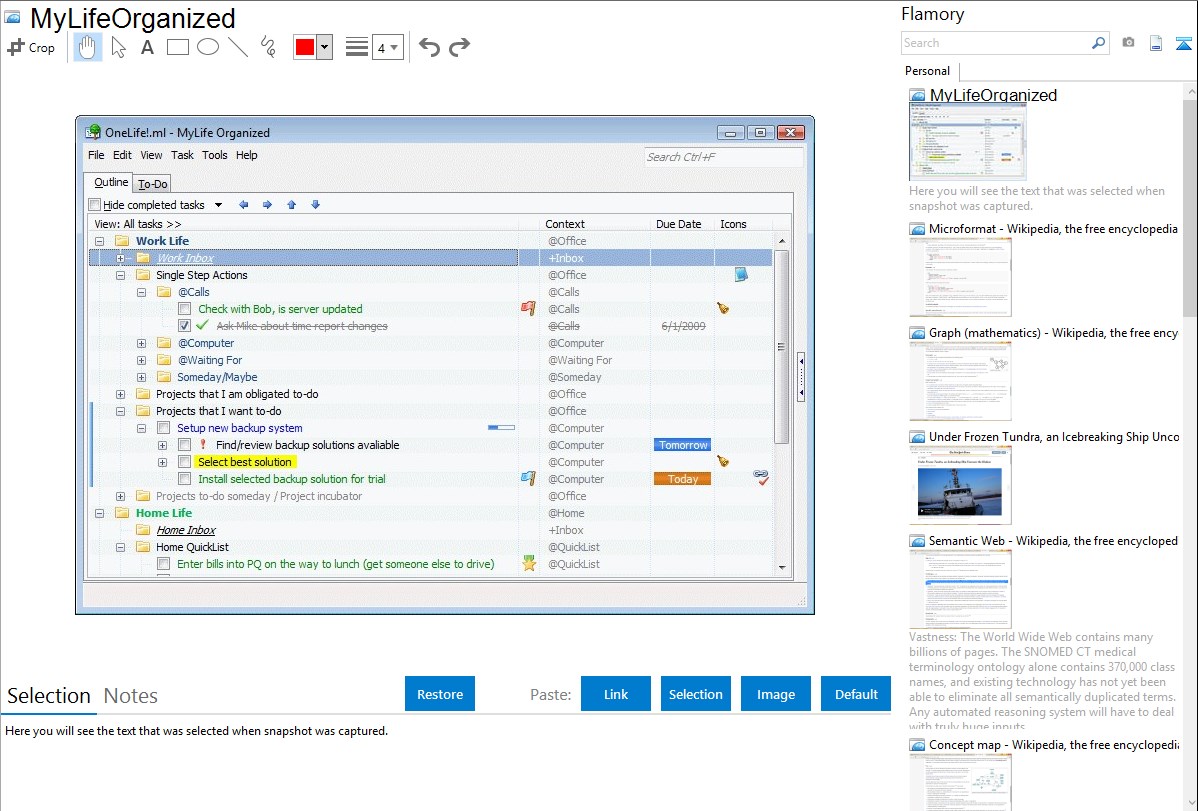Click the camera snapshot icon
Screen dimensions: 1198x811
[1128, 43]
